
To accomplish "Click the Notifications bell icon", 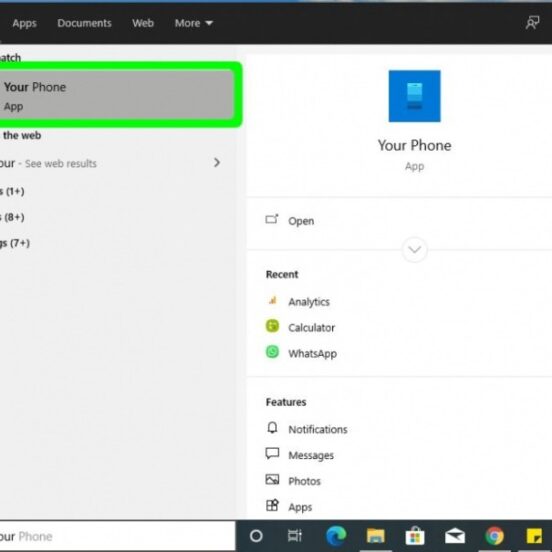I will (272, 428).
